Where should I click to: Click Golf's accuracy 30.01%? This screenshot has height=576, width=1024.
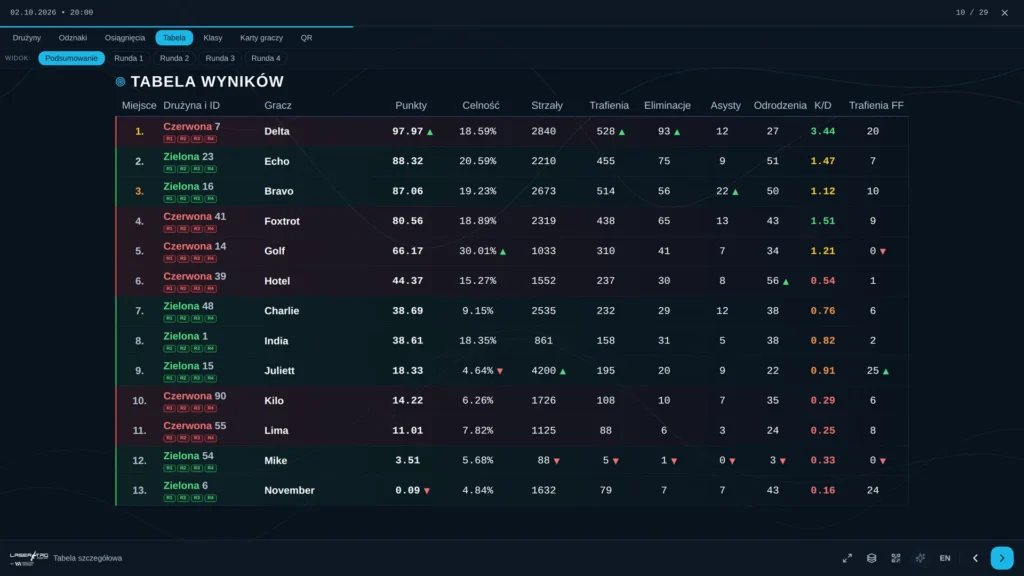pyautogui.click(x=477, y=251)
